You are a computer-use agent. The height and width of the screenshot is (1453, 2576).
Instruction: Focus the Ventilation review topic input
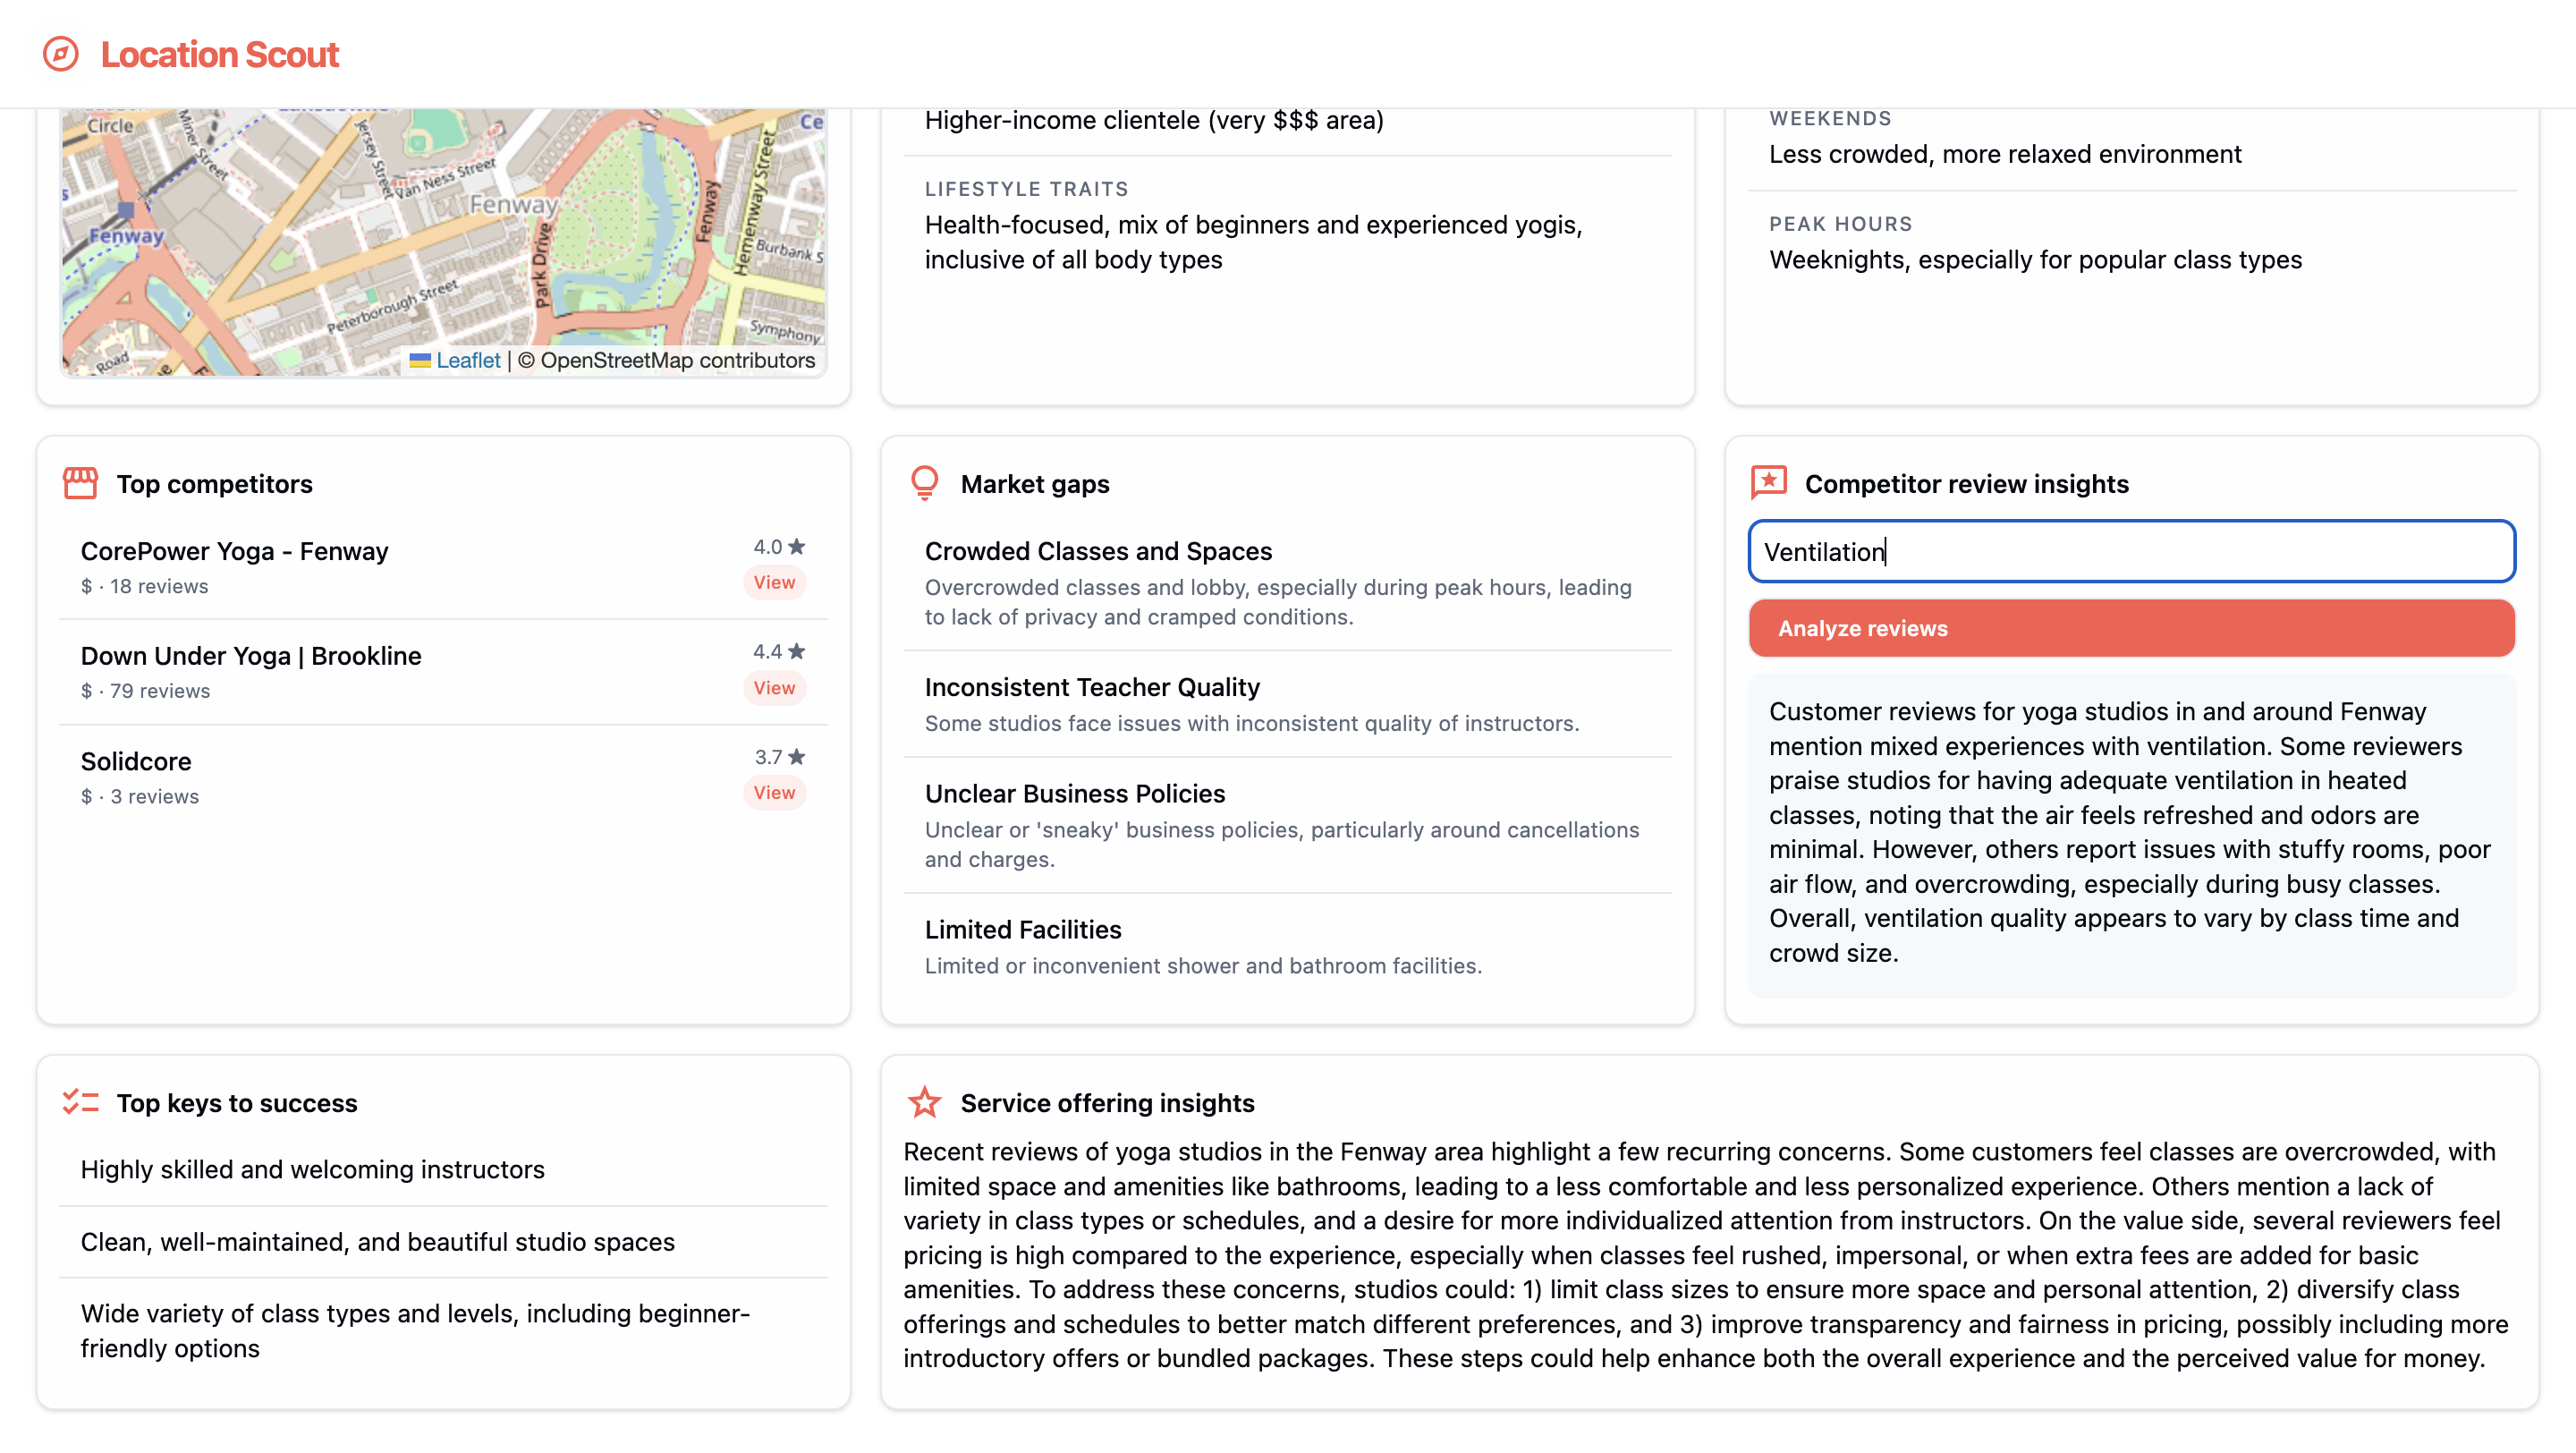(x=2130, y=552)
